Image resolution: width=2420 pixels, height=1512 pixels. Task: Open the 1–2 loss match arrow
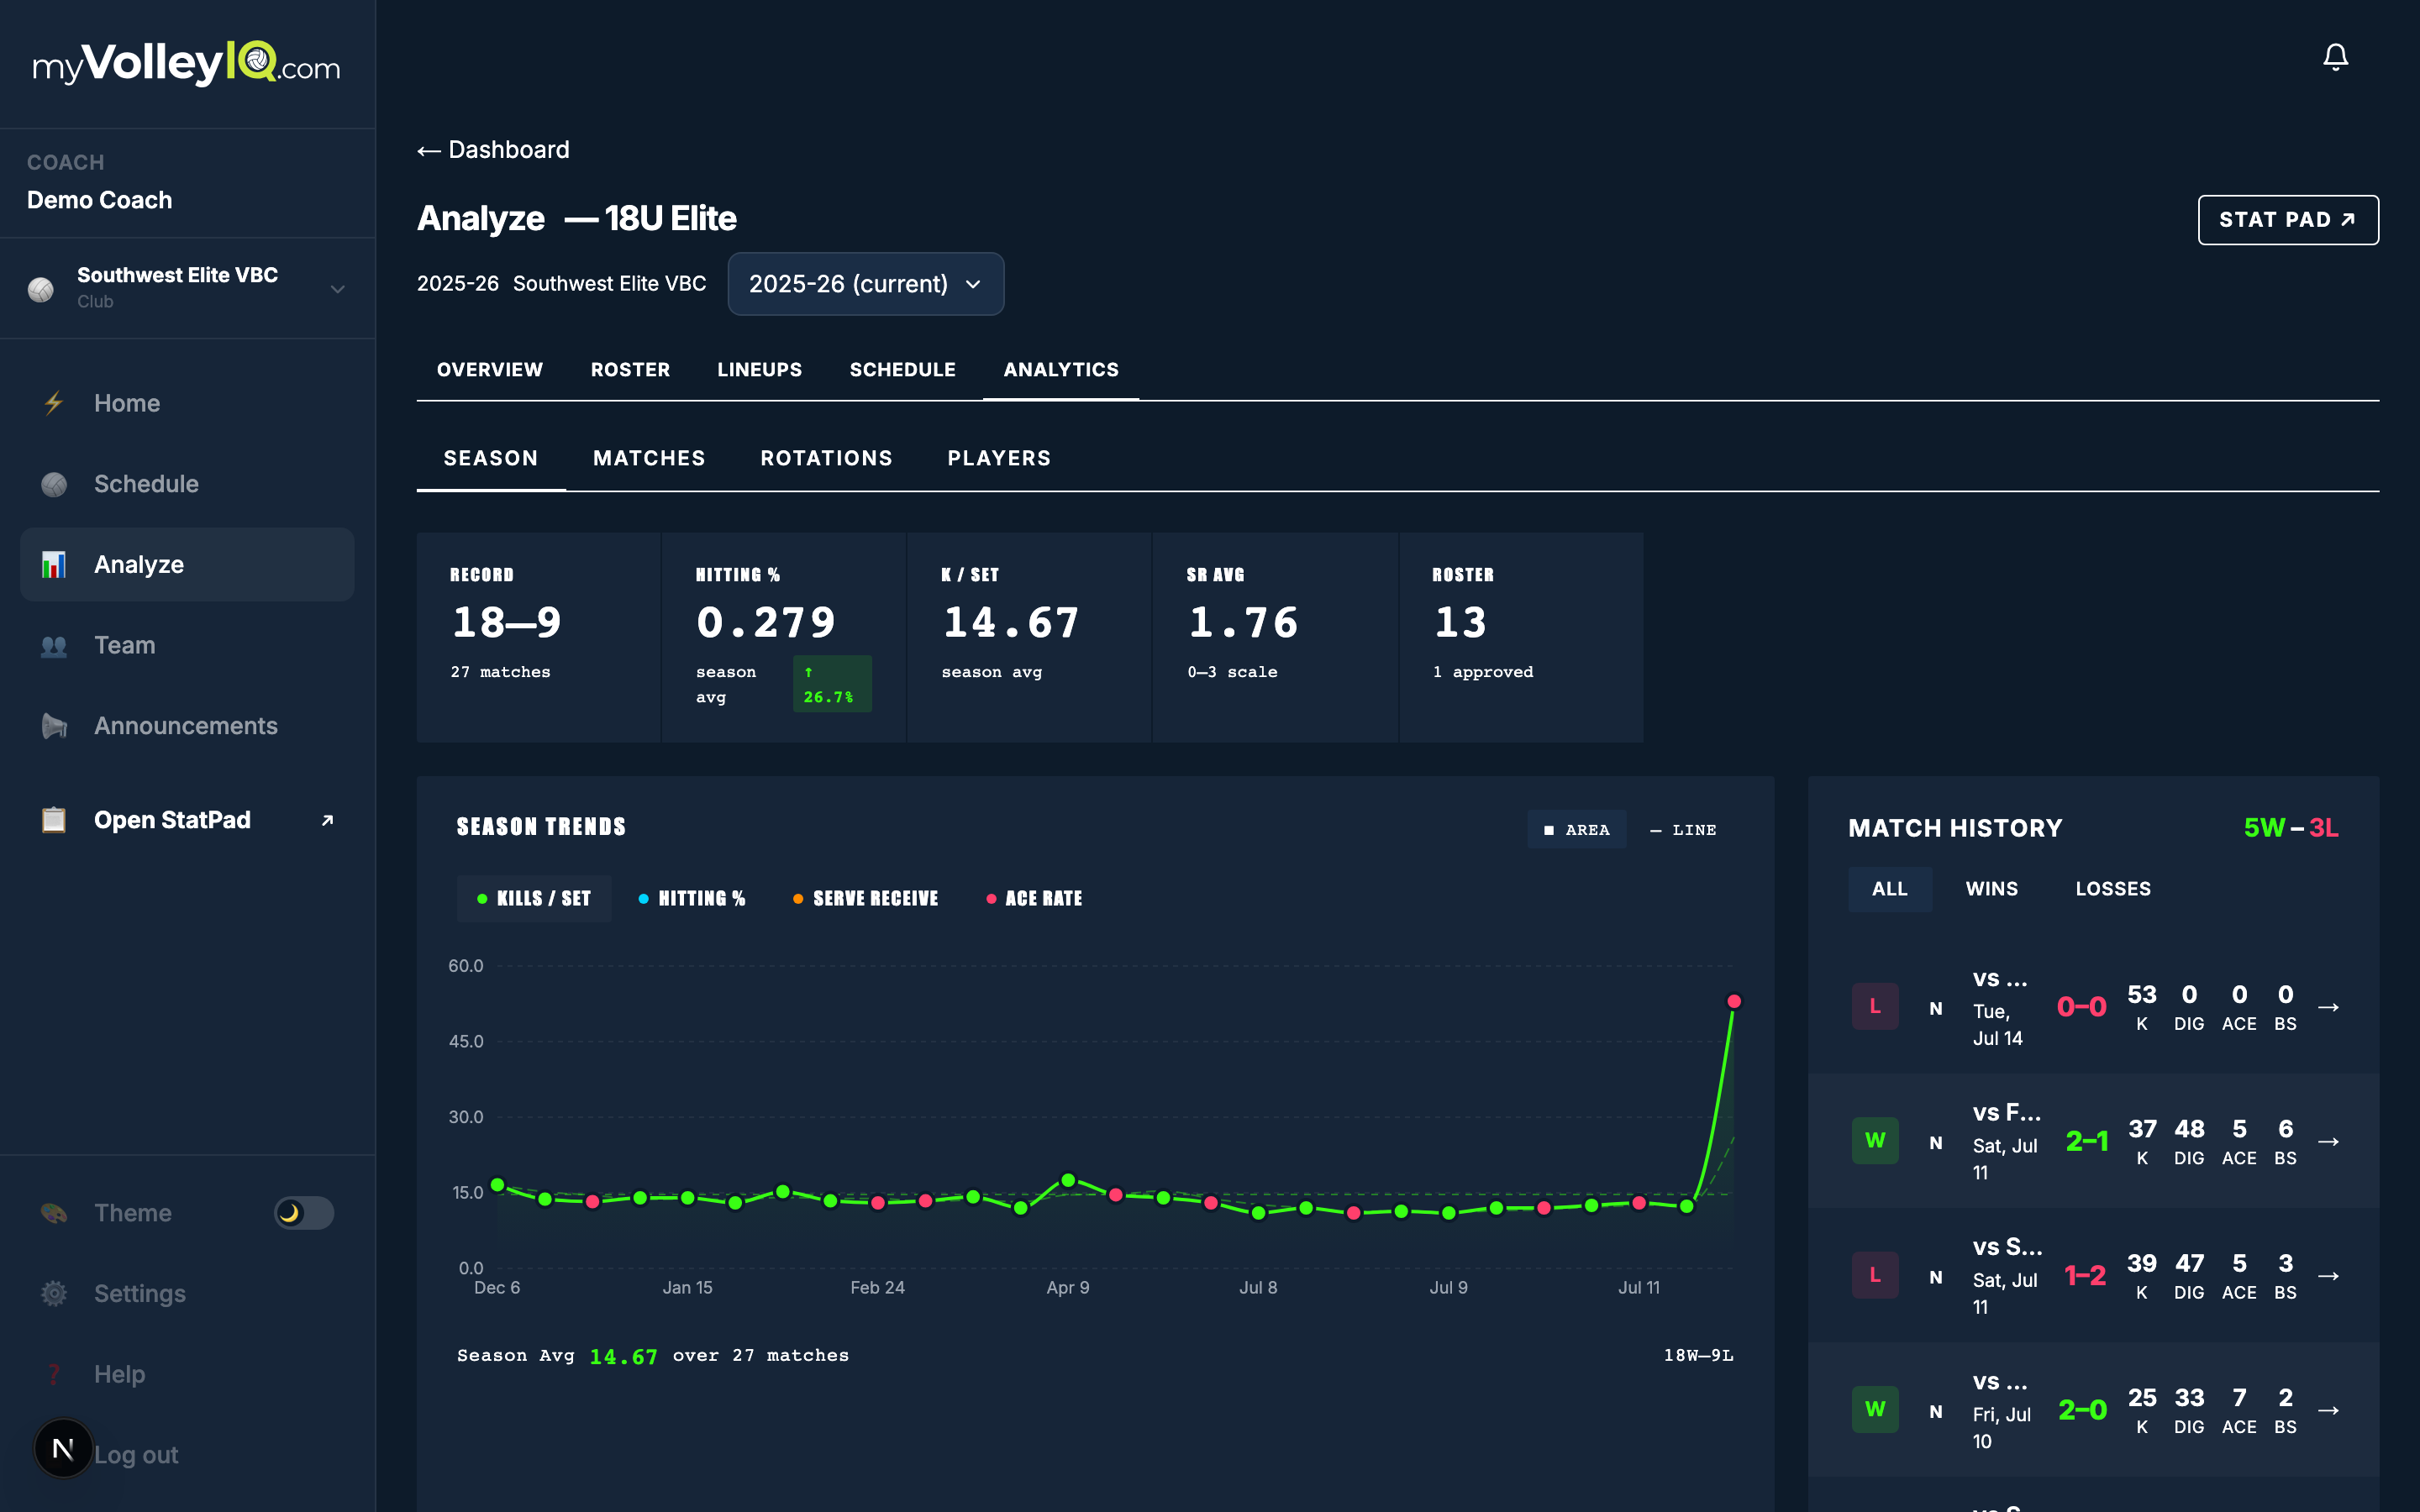[x=2328, y=1276]
